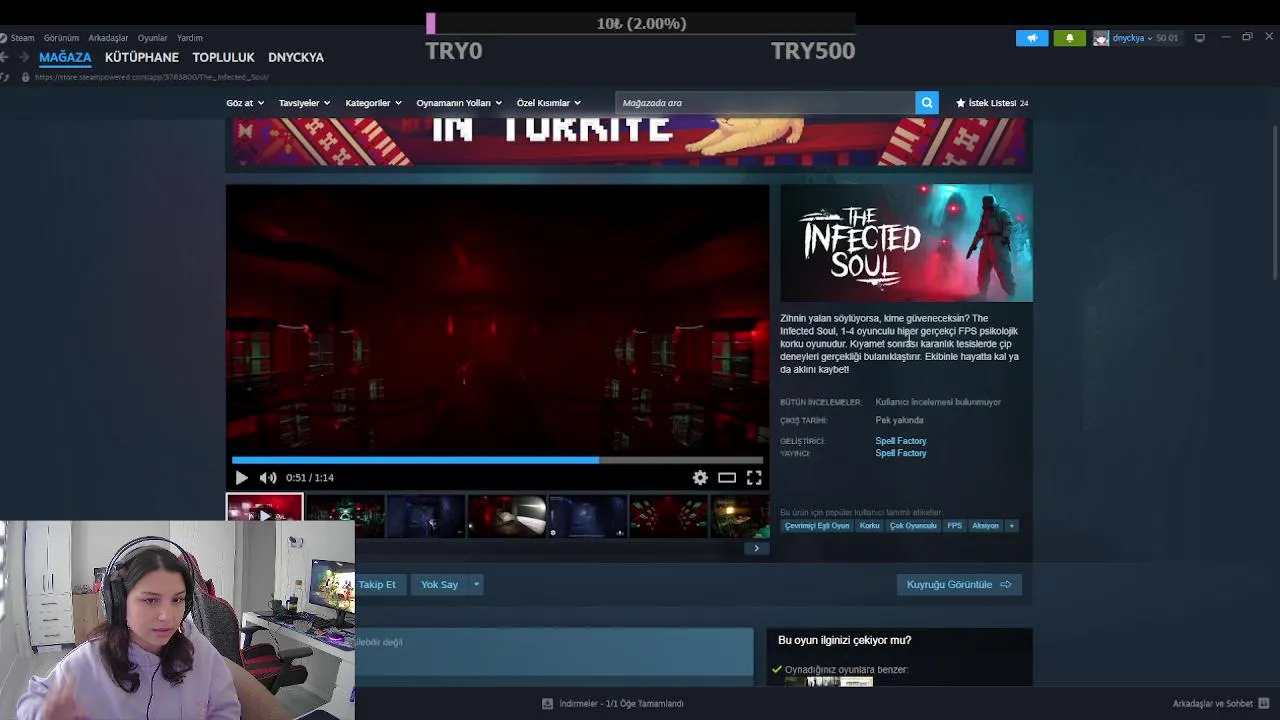1280x720 pixels.
Task: Expand the Göz at dropdown
Action: pyautogui.click(x=245, y=103)
